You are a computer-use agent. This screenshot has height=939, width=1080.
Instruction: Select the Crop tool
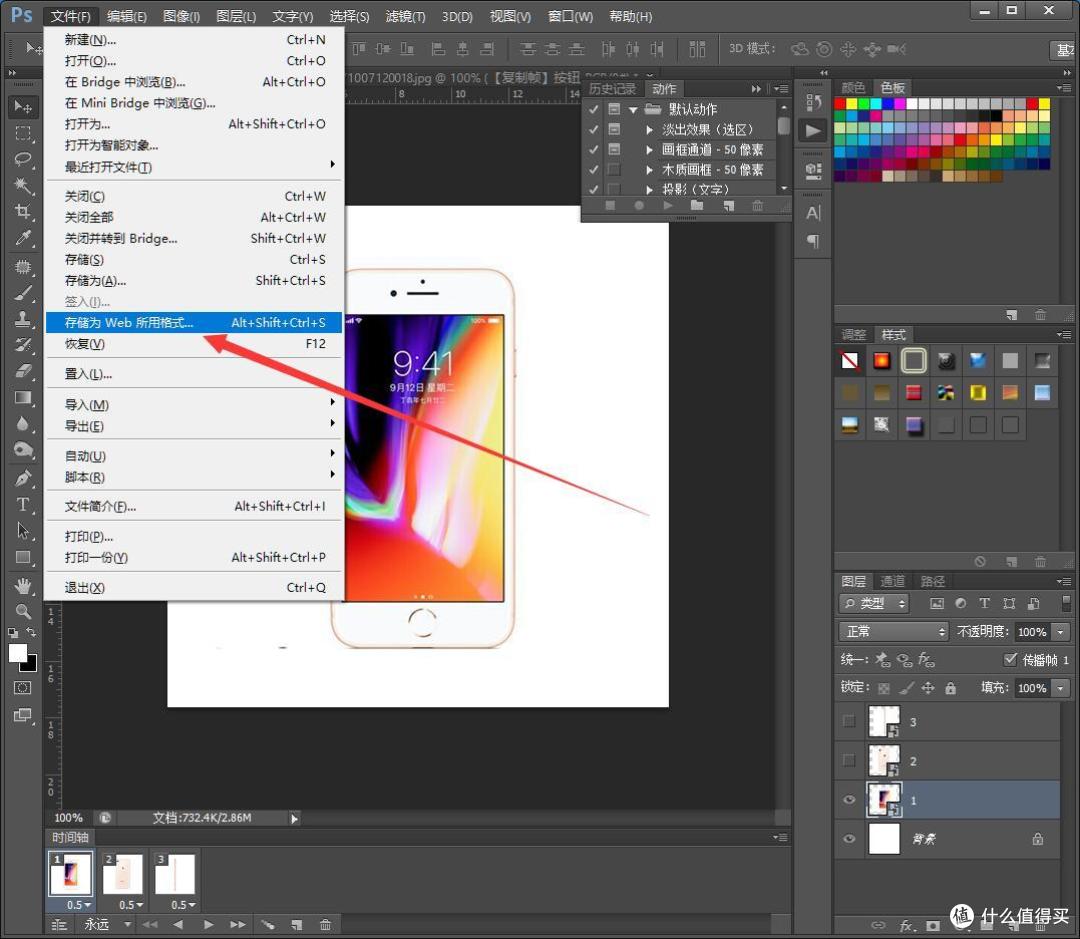point(23,211)
